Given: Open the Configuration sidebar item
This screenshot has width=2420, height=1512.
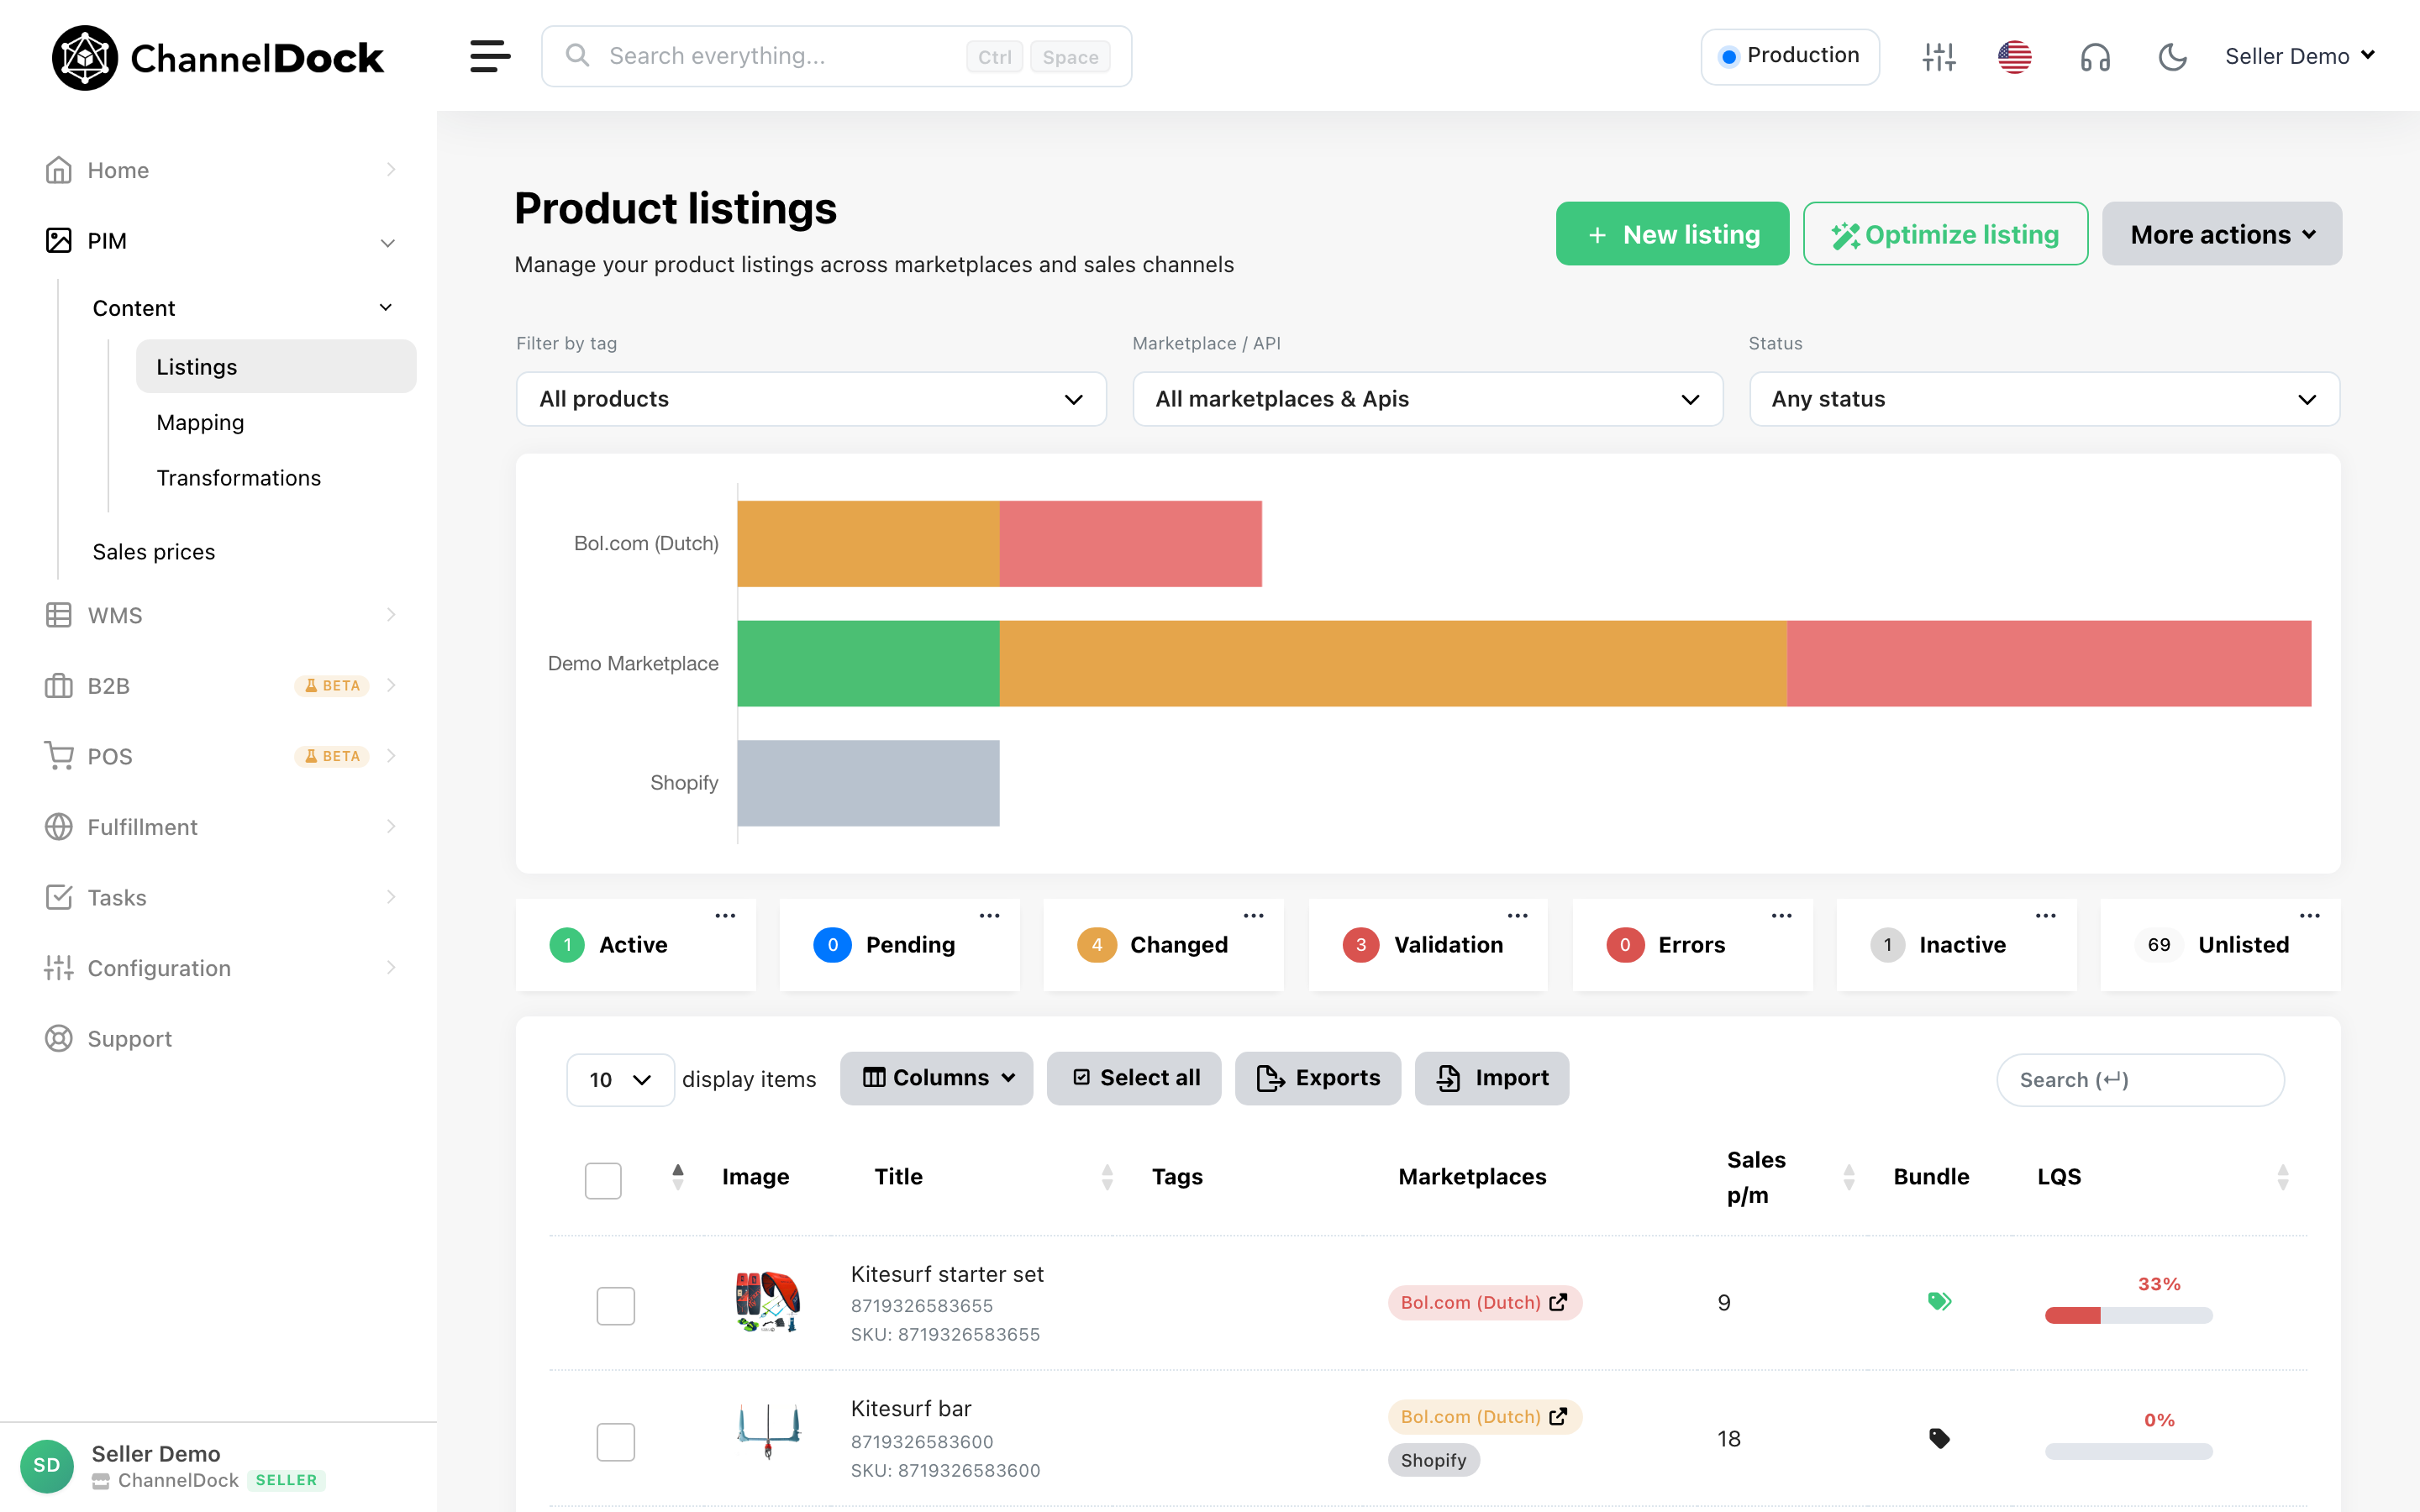Looking at the screenshot, I should (x=220, y=968).
